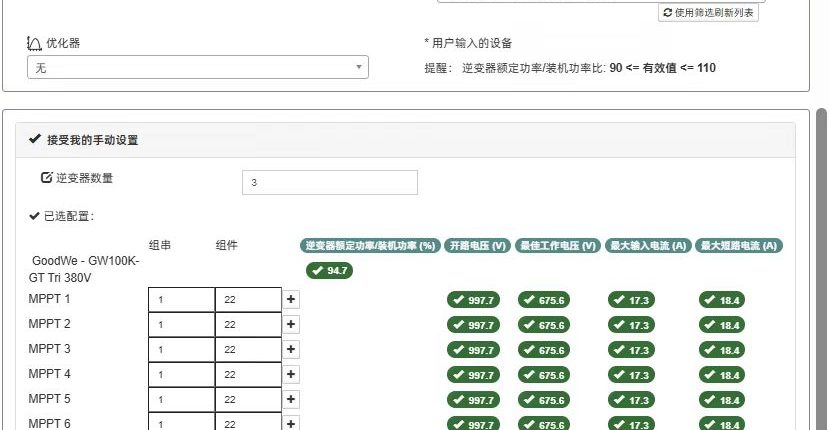Click the MPPT 1 组串 input field
This screenshot has height=430, width=829.
[181, 299]
